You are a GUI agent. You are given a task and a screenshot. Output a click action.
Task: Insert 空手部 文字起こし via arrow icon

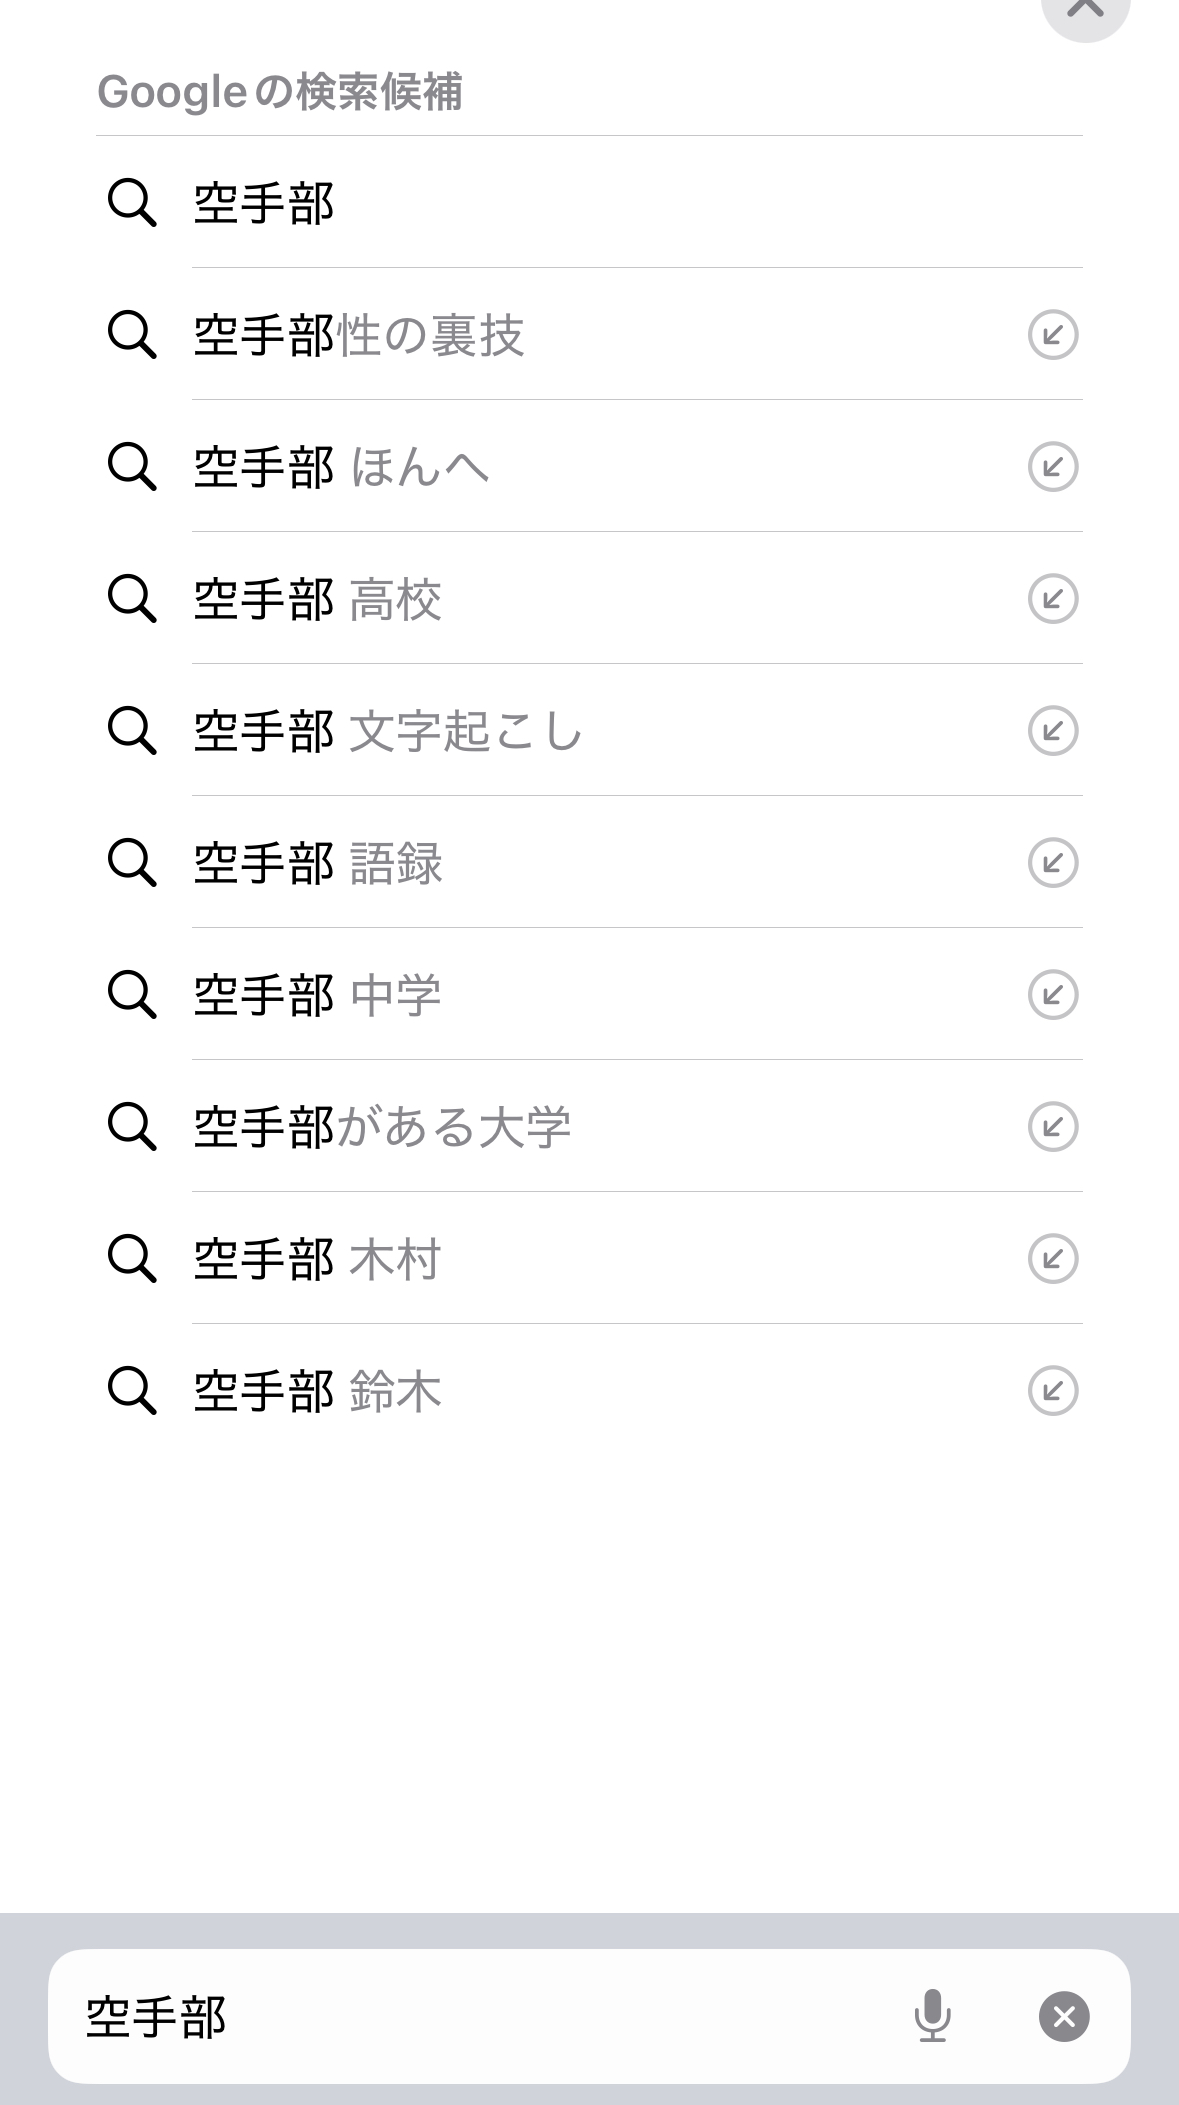[x=1053, y=730]
